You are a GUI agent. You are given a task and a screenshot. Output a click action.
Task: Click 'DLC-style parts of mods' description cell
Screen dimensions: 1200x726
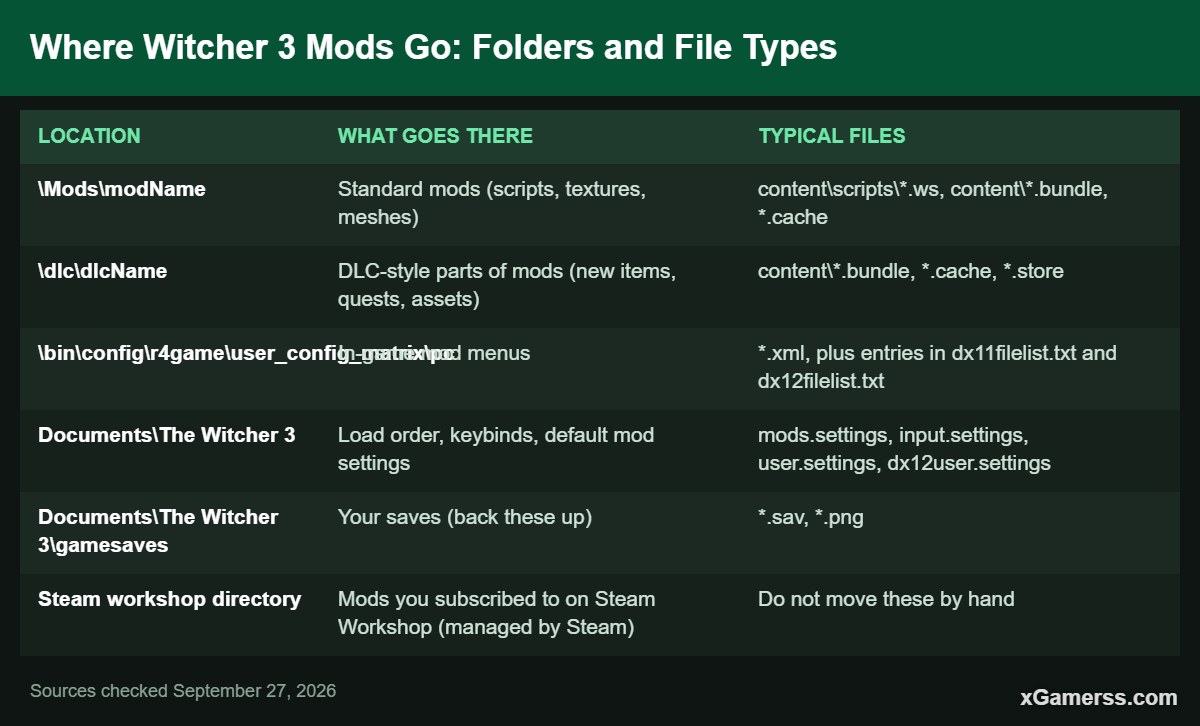tap(507, 285)
